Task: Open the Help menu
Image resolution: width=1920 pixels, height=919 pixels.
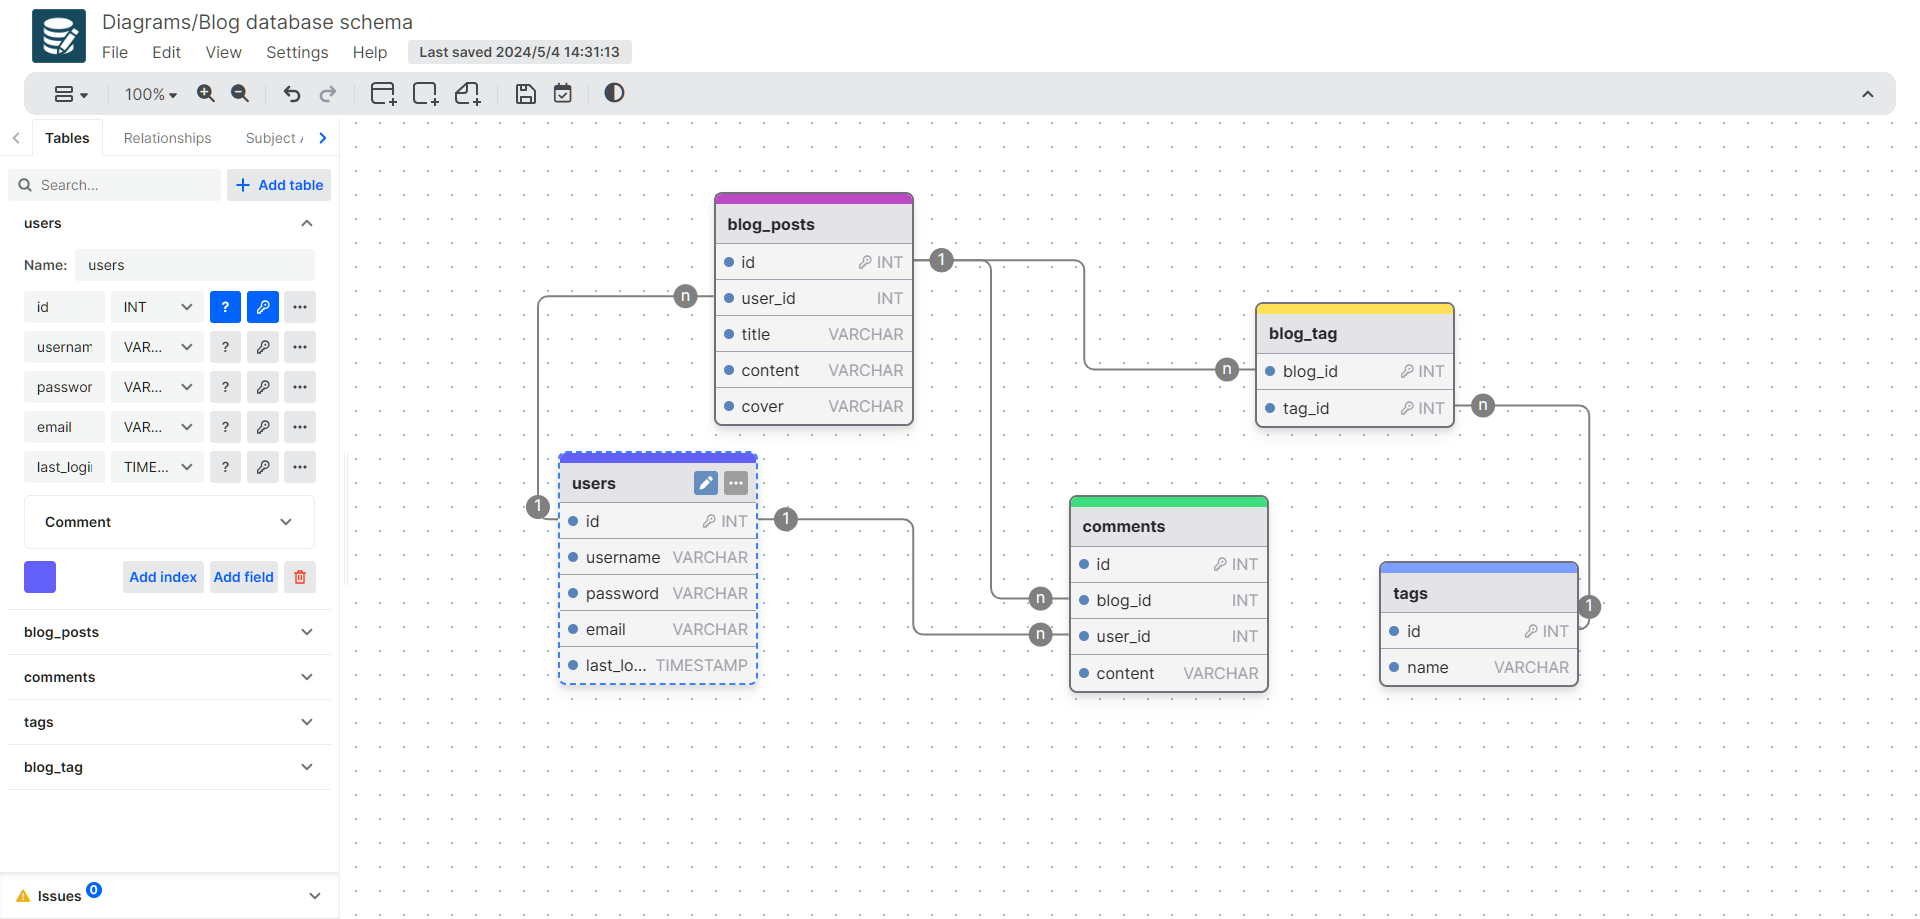Action: click(x=370, y=52)
